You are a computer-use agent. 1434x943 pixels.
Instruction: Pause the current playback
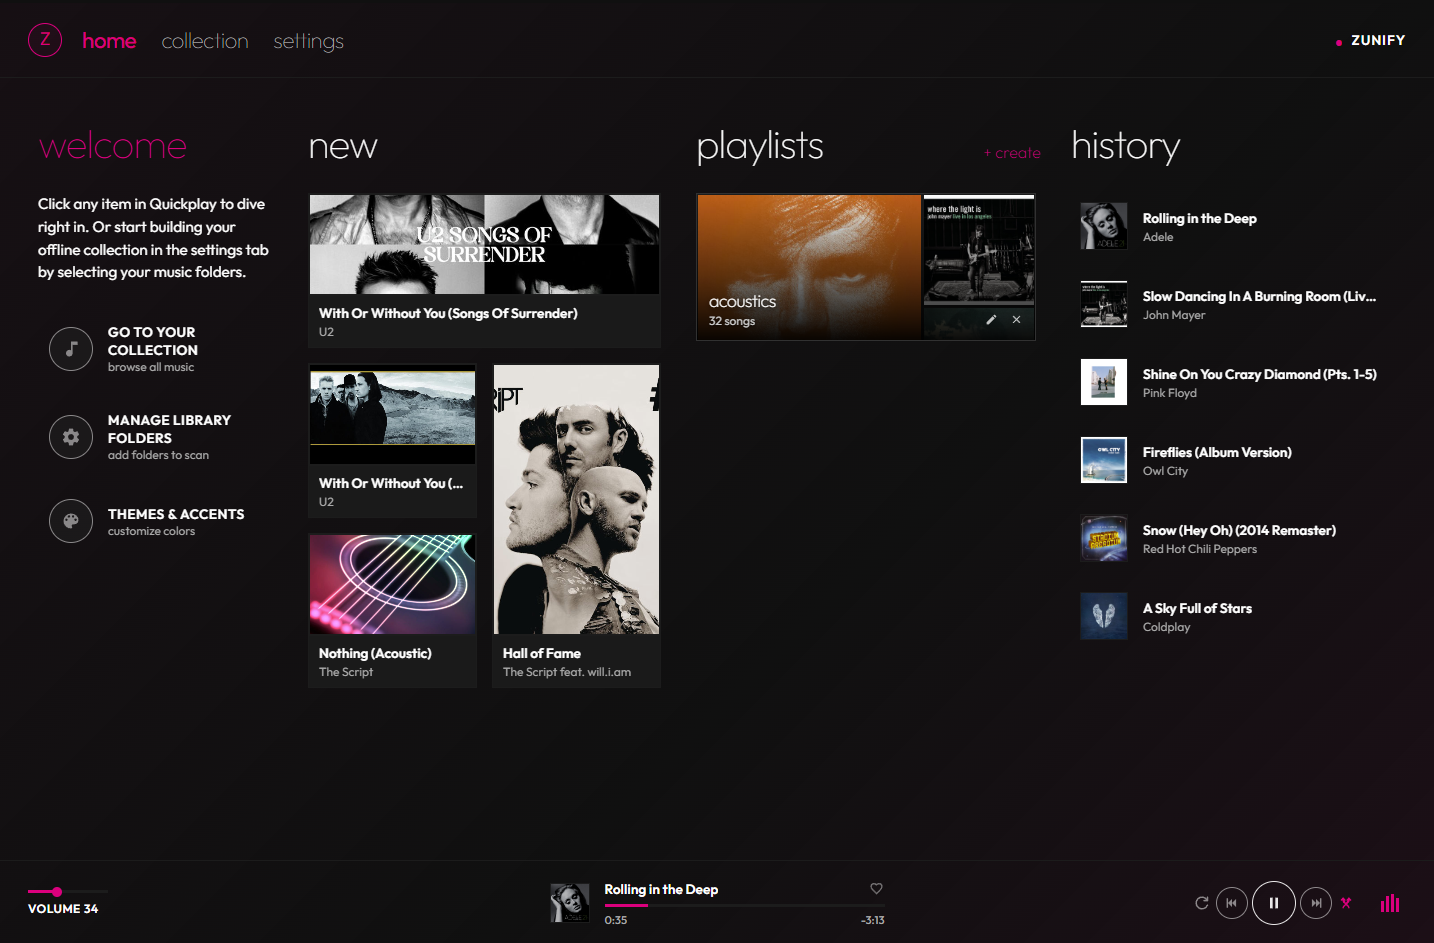click(x=1274, y=903)
